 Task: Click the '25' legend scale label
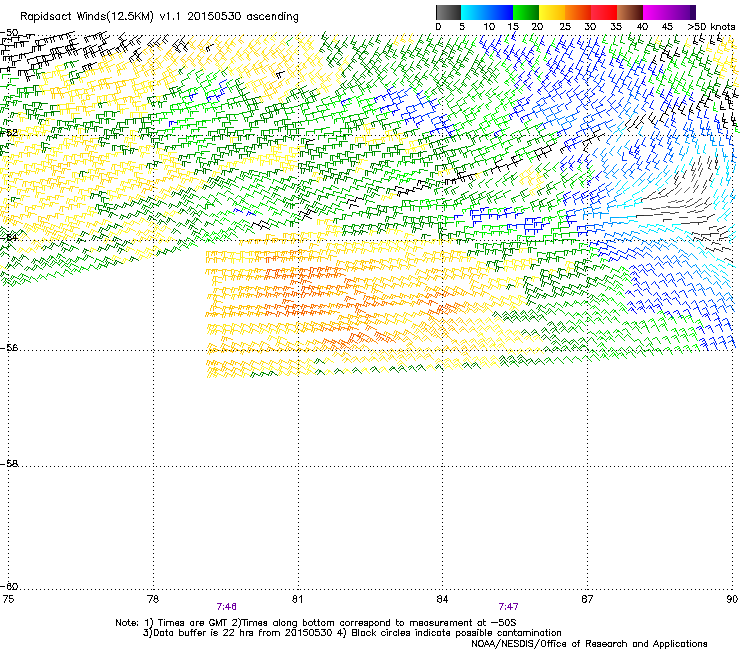point(564,27)
